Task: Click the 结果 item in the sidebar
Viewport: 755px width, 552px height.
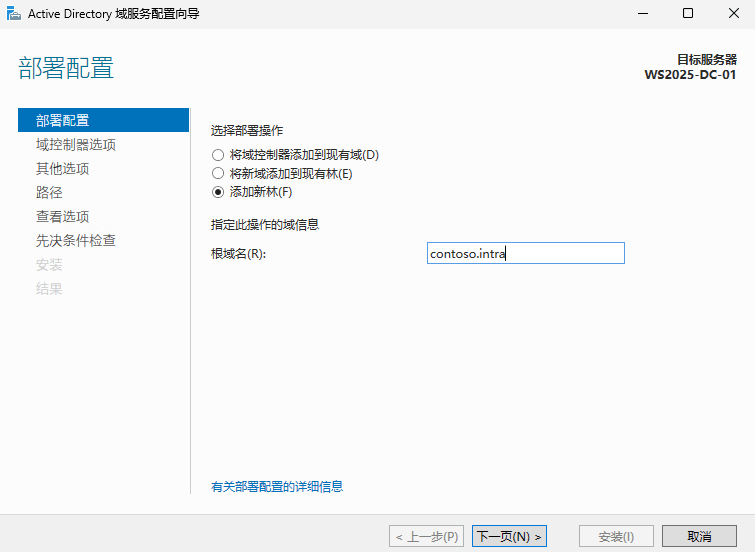Action: (49, 288)
